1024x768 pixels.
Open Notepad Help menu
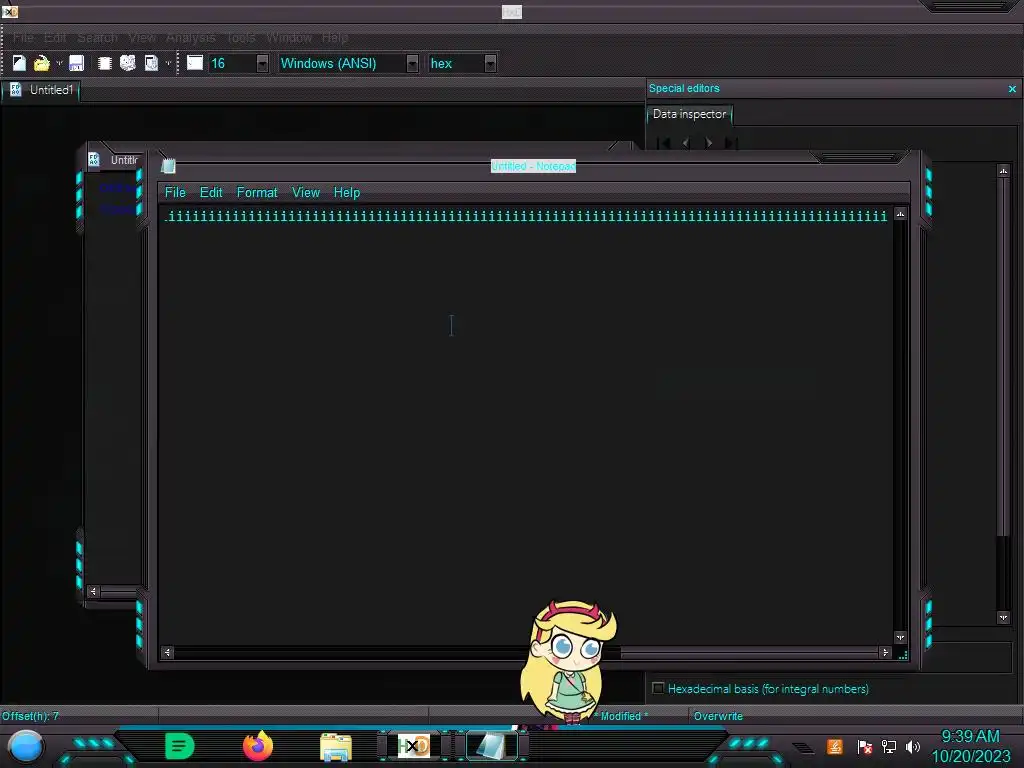pyautogui.click(x=347, y=193)
